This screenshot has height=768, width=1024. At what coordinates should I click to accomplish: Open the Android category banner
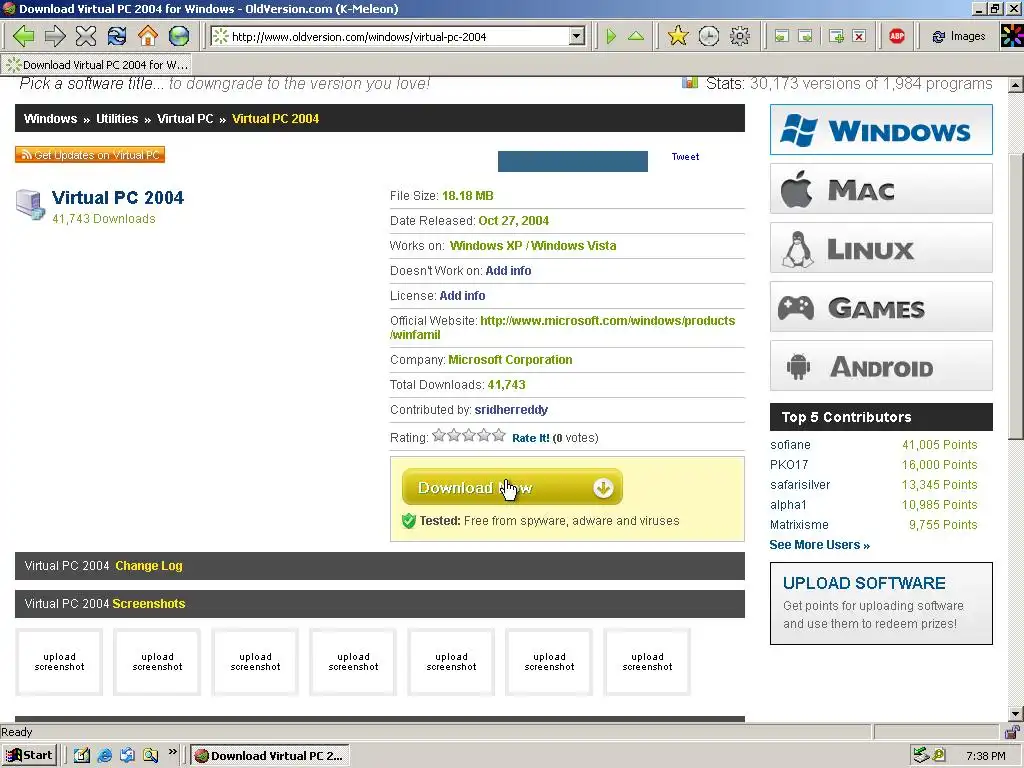(x=881, y=366)
